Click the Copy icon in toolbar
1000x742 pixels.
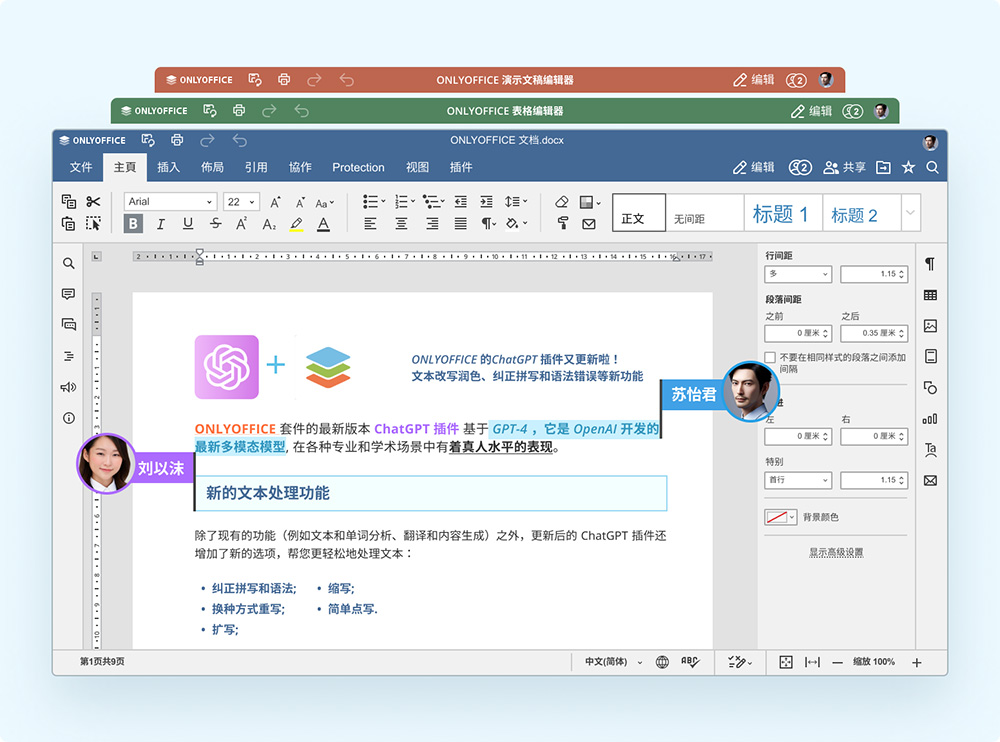coord(68,202)
